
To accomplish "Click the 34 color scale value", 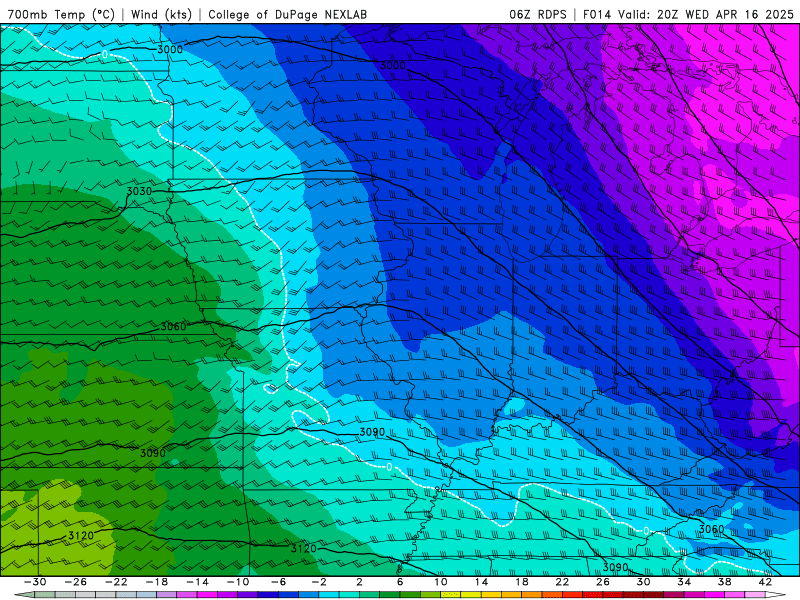I will coord(684,582).
